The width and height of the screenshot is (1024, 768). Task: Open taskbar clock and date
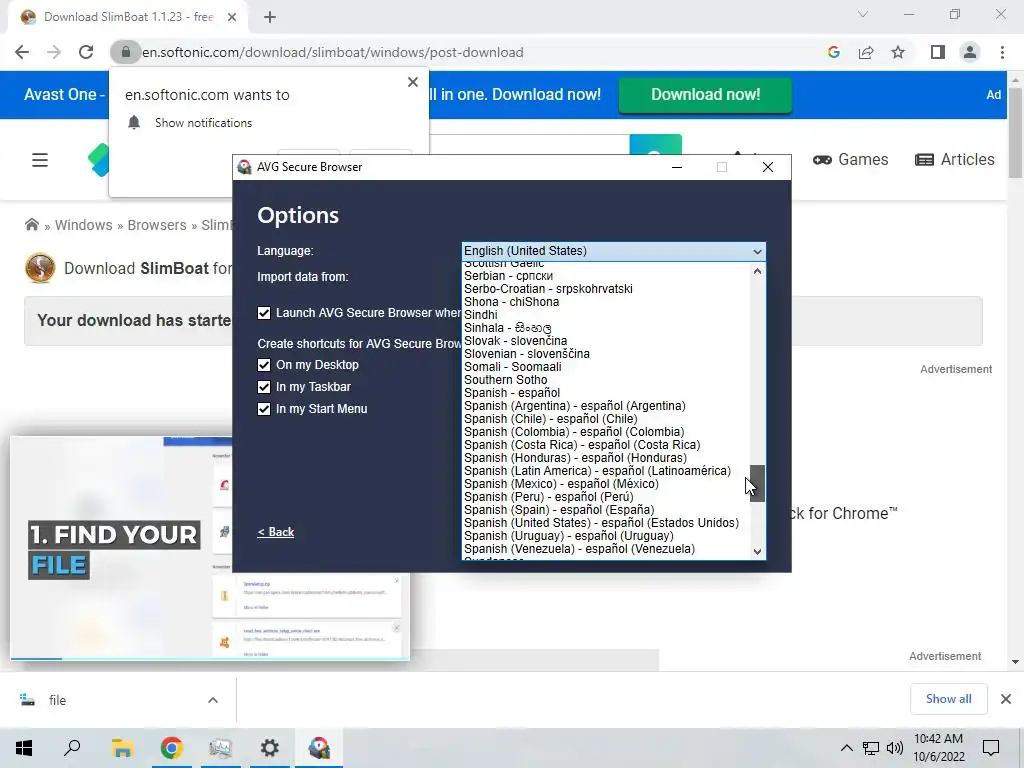[x=938, y=748]
